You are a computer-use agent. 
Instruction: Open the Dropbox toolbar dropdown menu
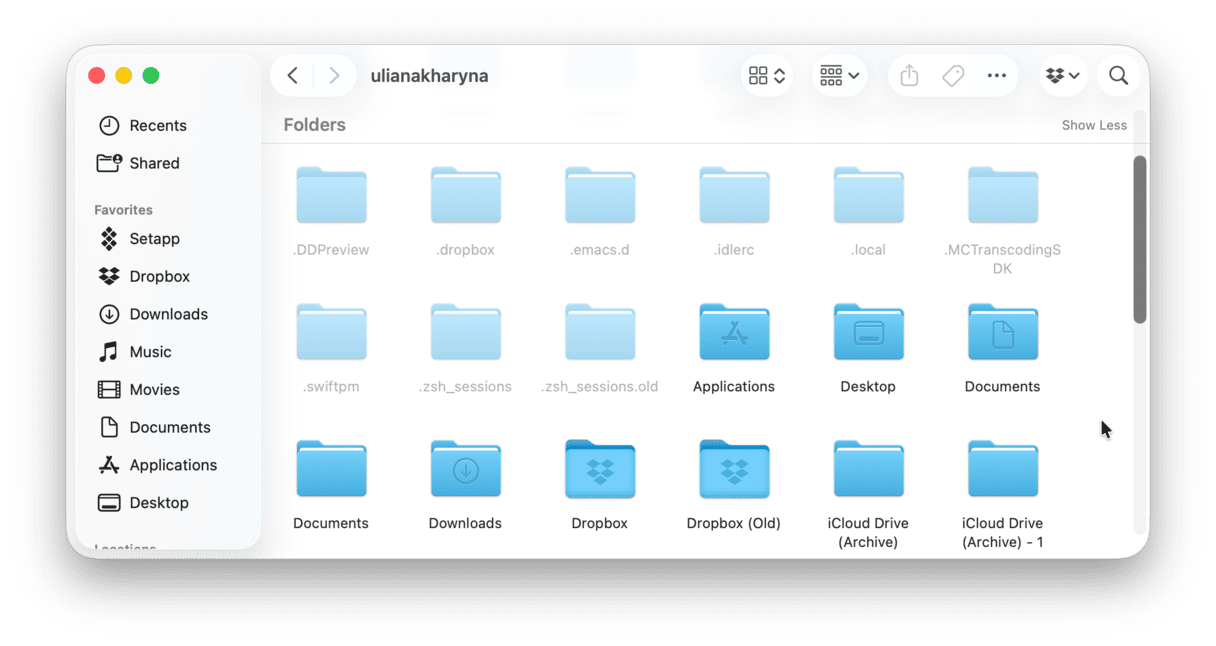coord(1062,76)
